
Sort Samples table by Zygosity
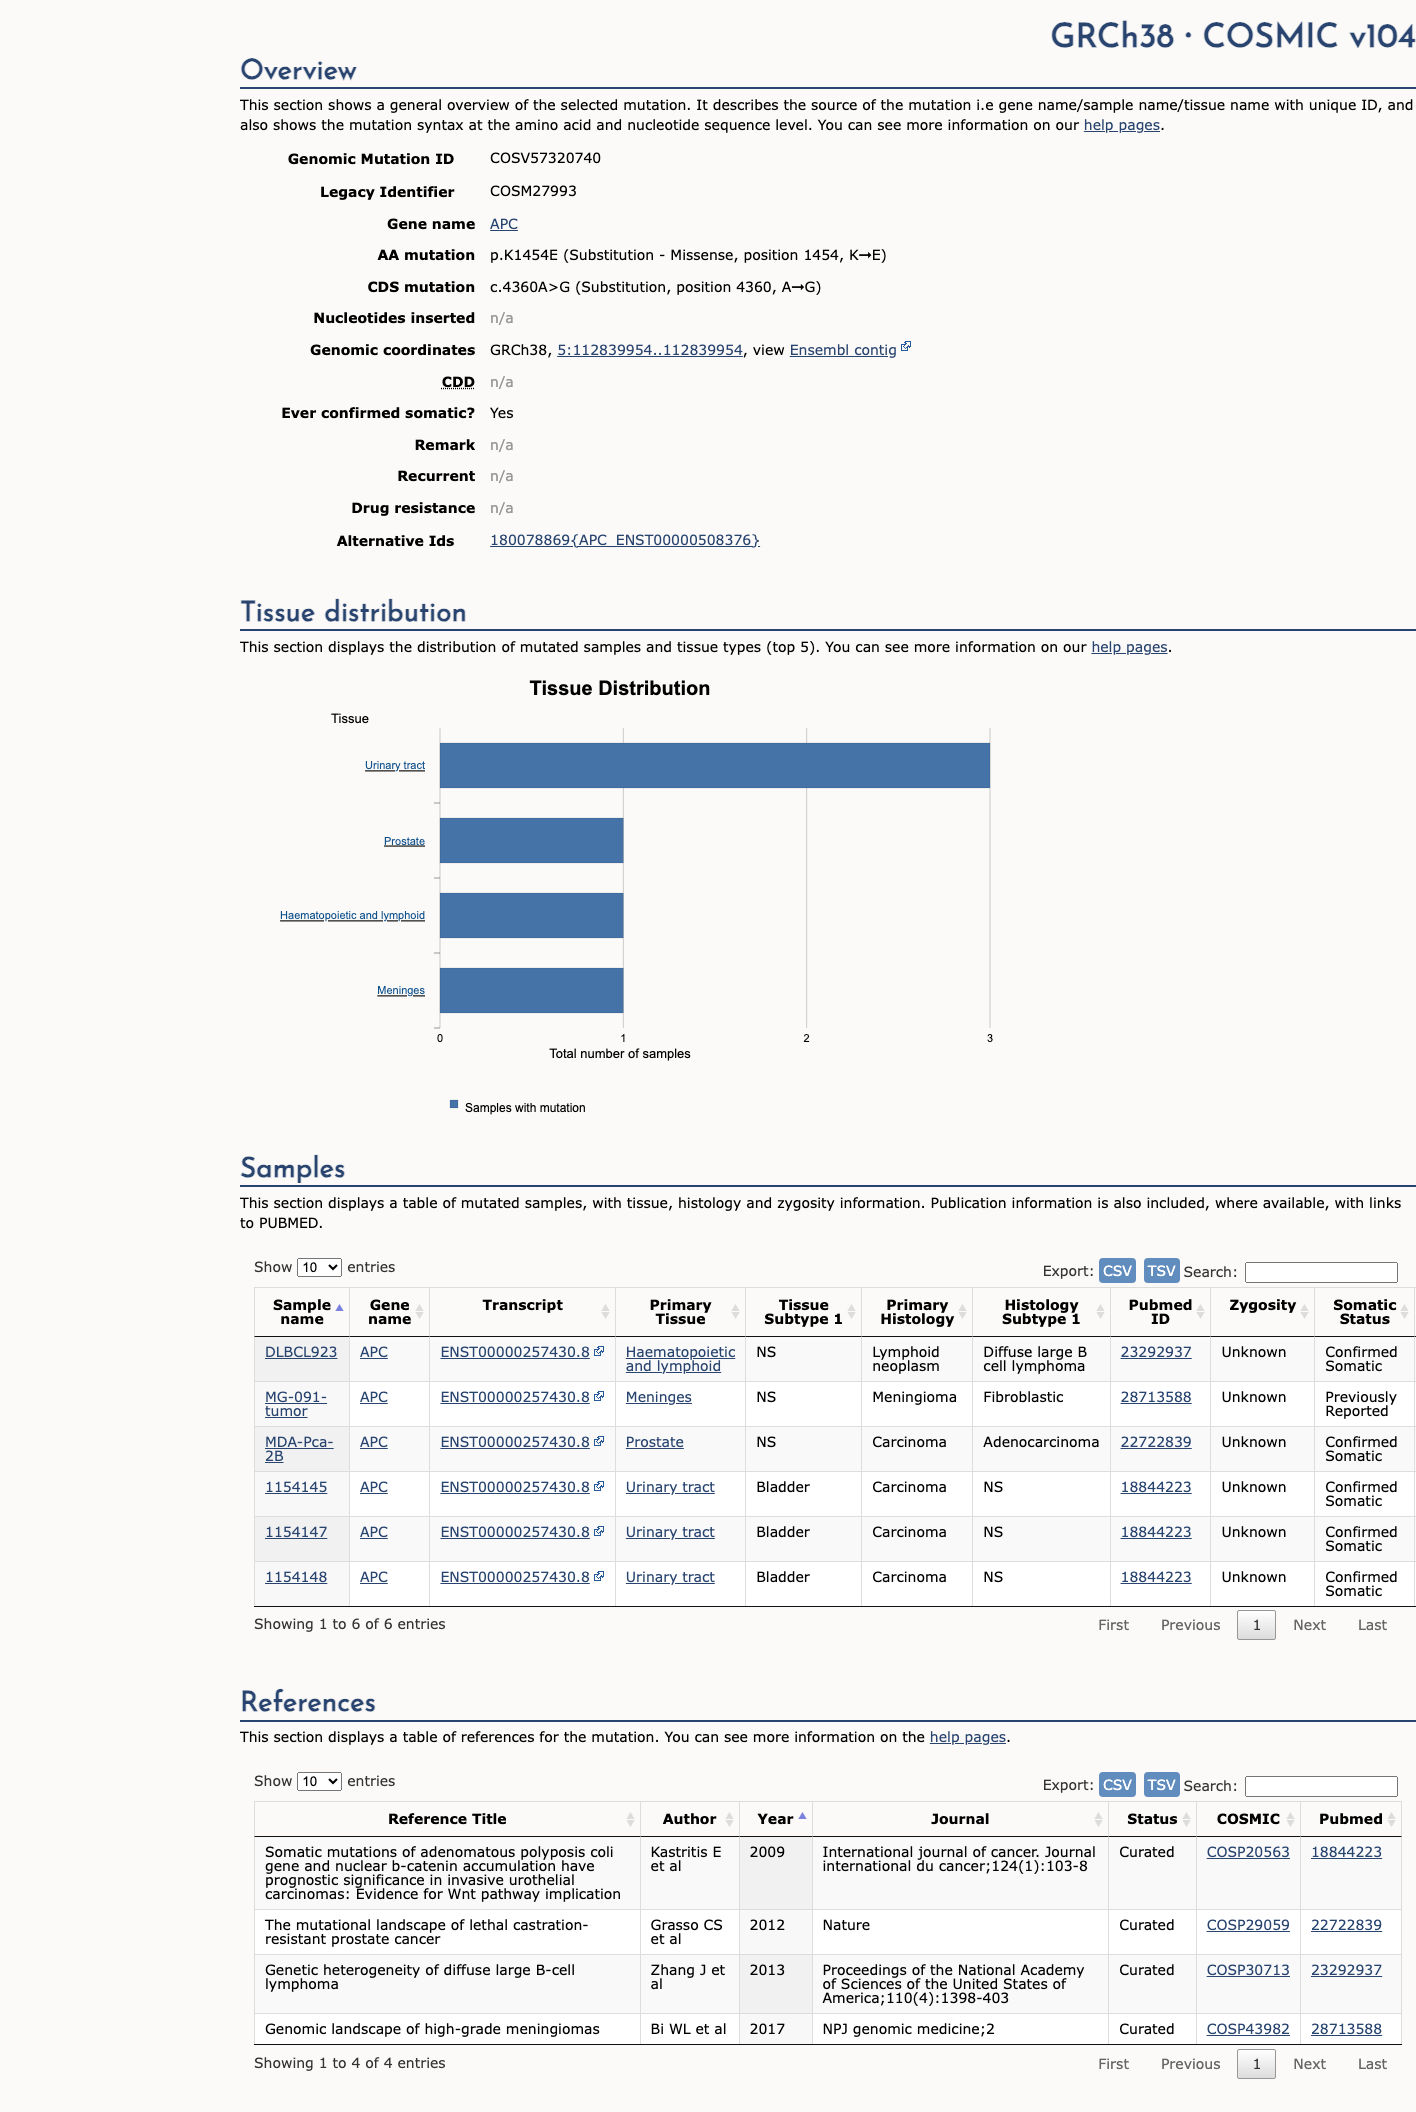coord(1262,1312)
